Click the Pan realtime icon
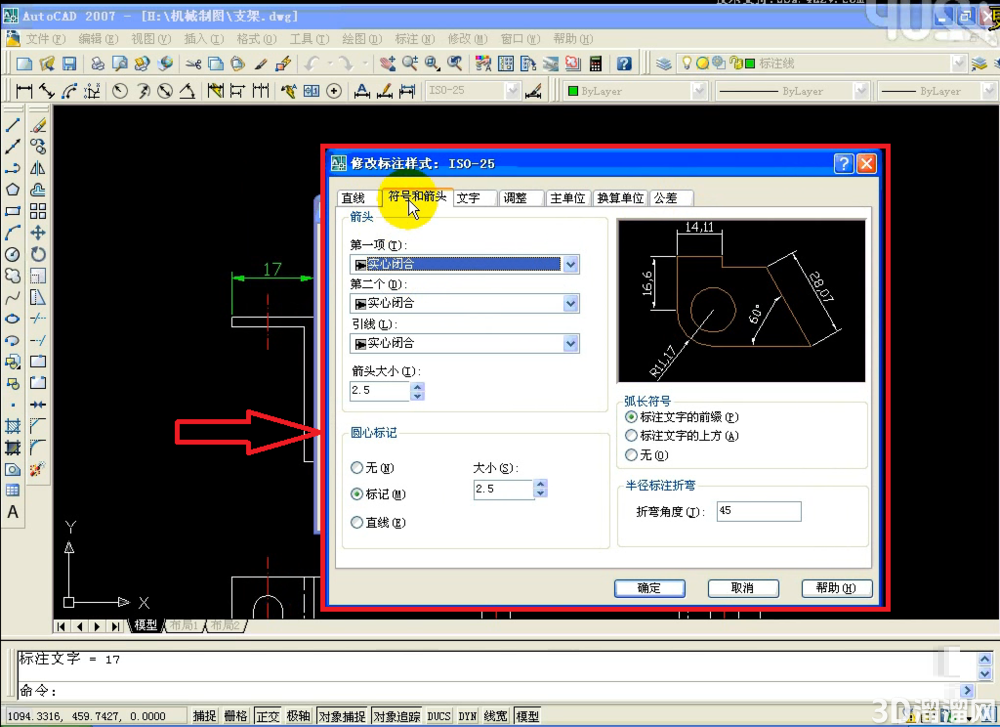This screenshot has height=727, width=1000. (388, 63)
